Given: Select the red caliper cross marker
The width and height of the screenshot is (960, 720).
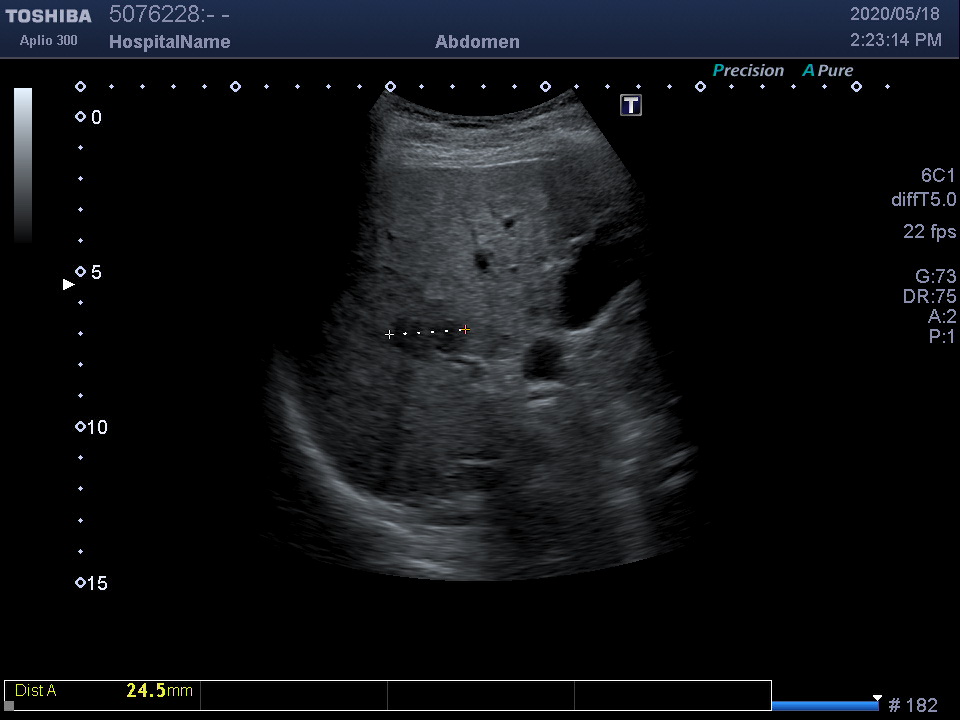Looking at the screenshot, I should tap(465, 329).
